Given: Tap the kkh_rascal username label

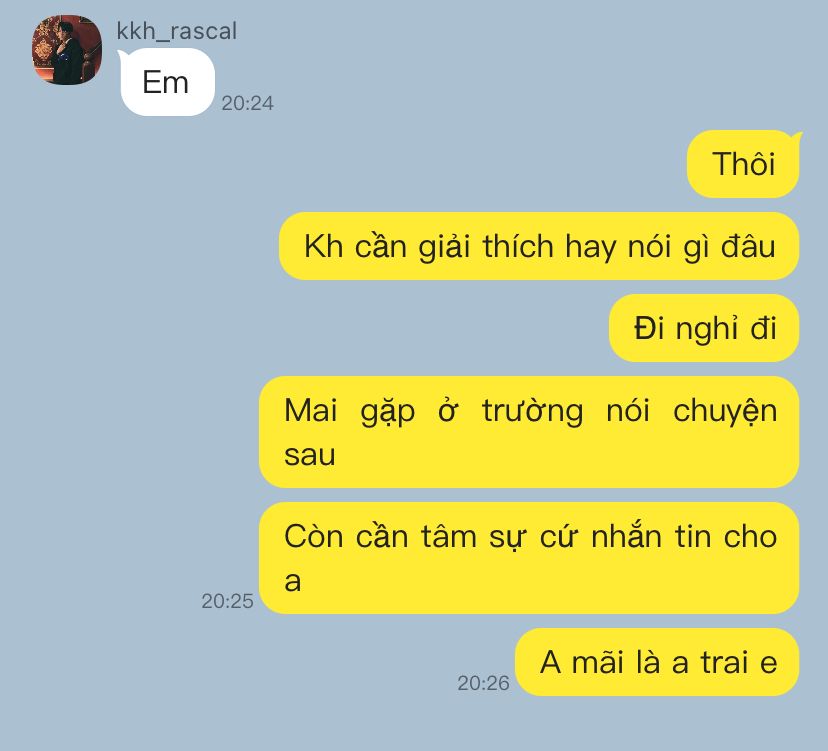Looking at the screenshot, I should (177, 31).
